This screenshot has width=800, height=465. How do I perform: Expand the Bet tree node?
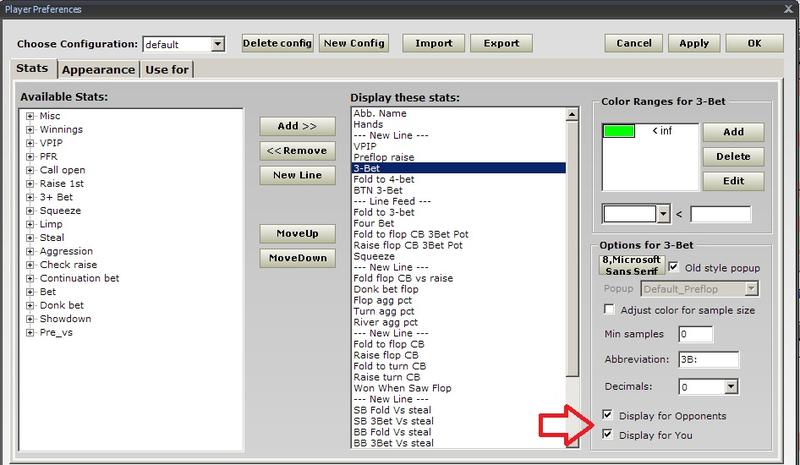pos(30,292)
